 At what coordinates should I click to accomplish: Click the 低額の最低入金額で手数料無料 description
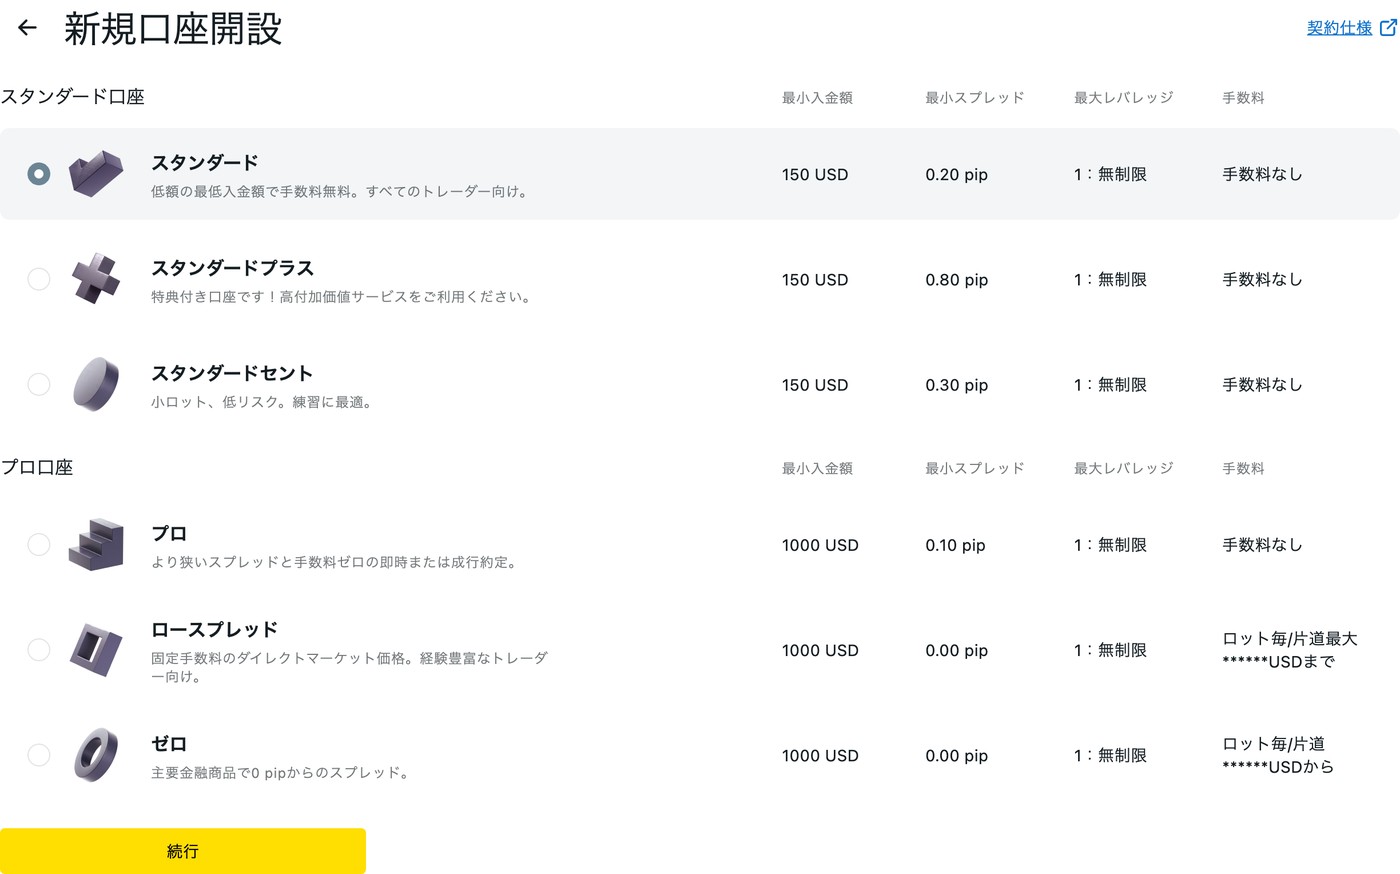tap(342, 191)
